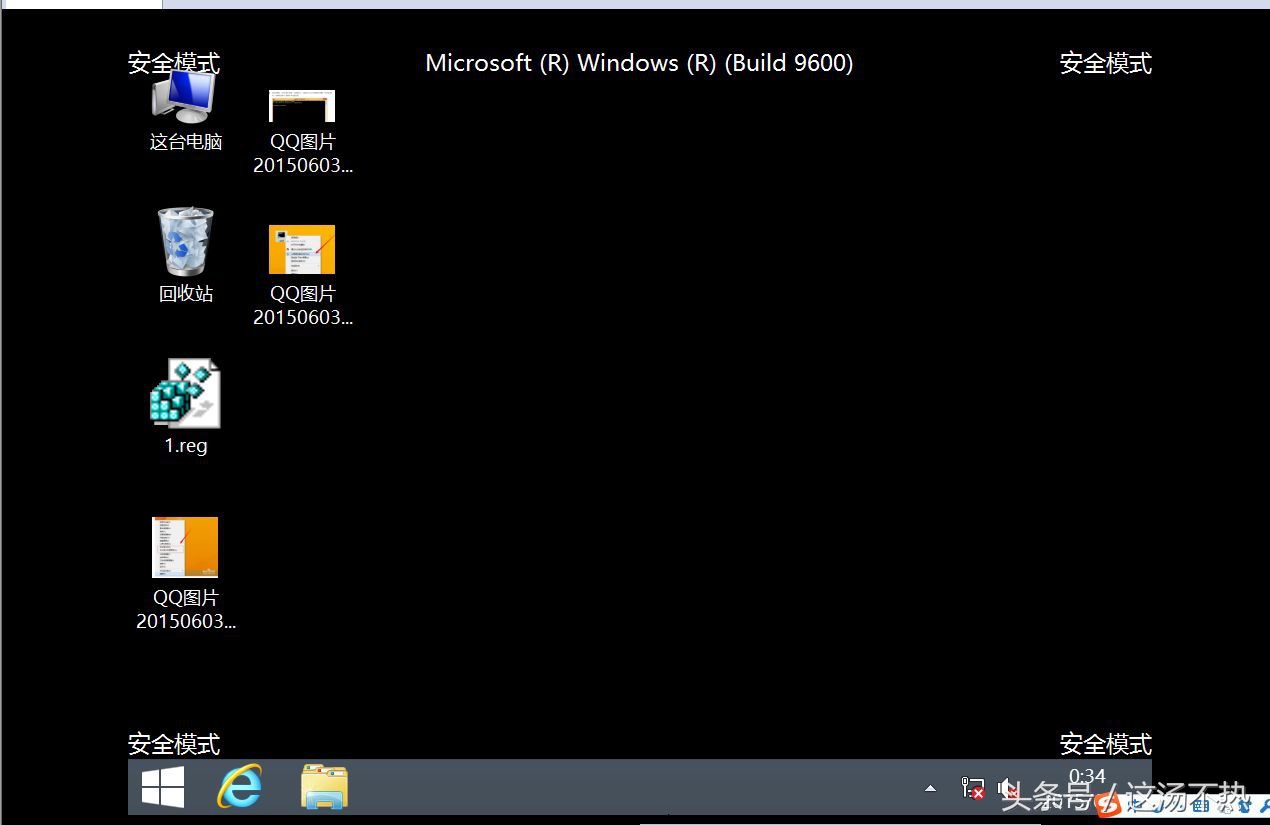The height and width of the screenshot is (825, 1270).
Task: Click the 回收站 label text
Action: pos(186,293)
